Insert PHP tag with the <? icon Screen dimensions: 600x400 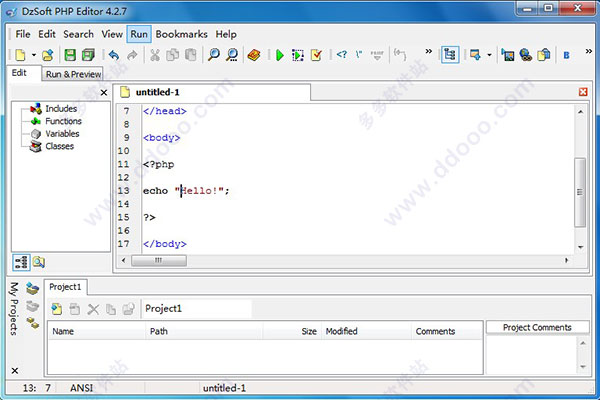pos(342,54)
